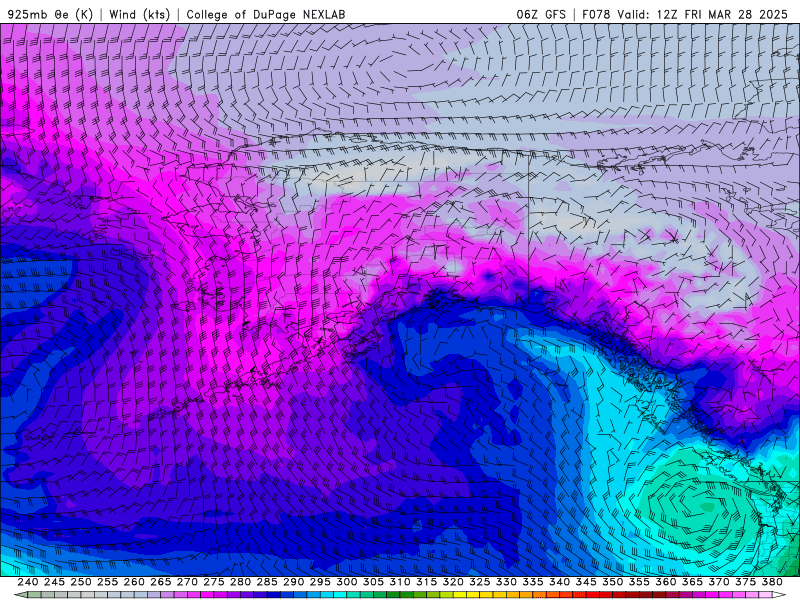Click the 280 legend value
Image resolution: width=800 pixels, height=600 pixels.
(240, 582)
